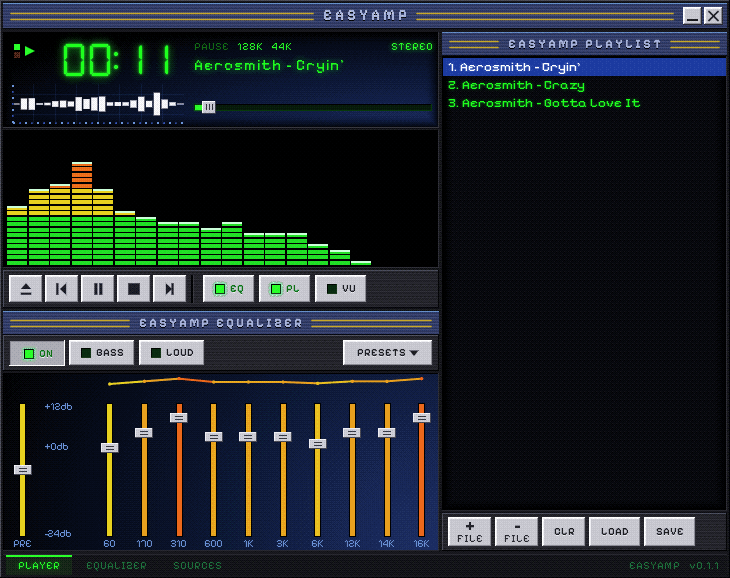Screen dimensions: 730x578
Task: Clear playlist with CLR button
Action: (564, 531)
